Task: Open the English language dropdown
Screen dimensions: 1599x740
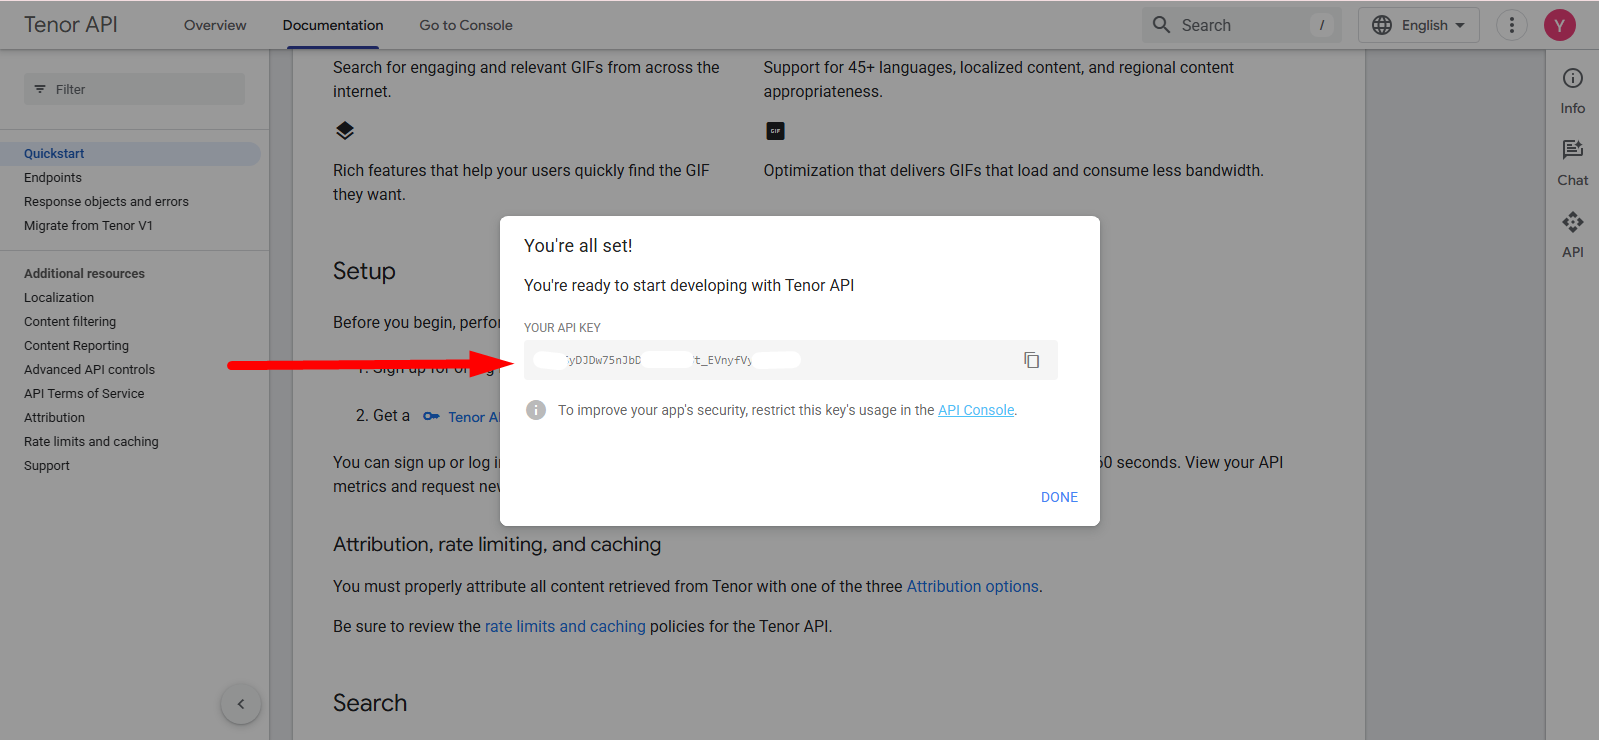Action: pyautogui.click(x=1418, y=25)
